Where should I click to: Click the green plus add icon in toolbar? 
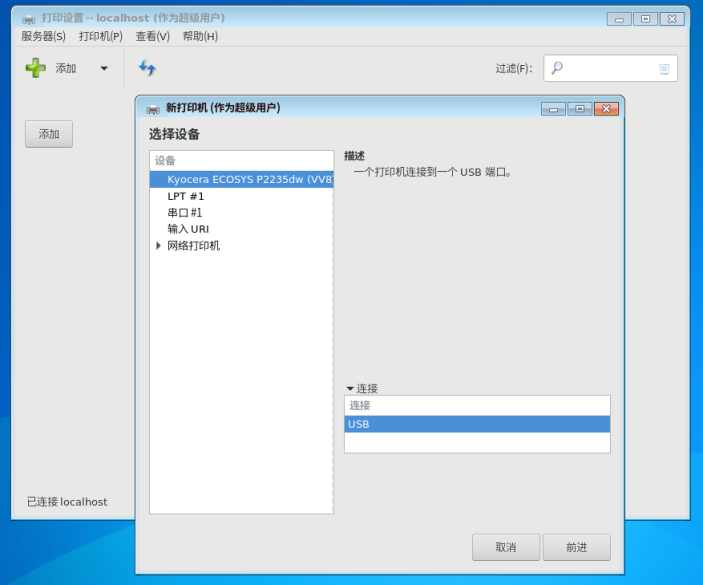click(x=35, y=68)
